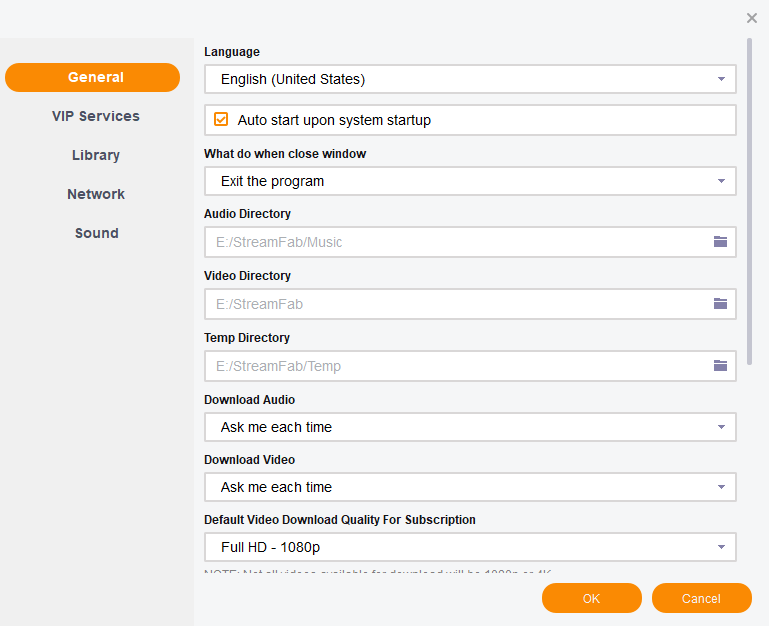Show the Sound settings tab

[96, 233]
